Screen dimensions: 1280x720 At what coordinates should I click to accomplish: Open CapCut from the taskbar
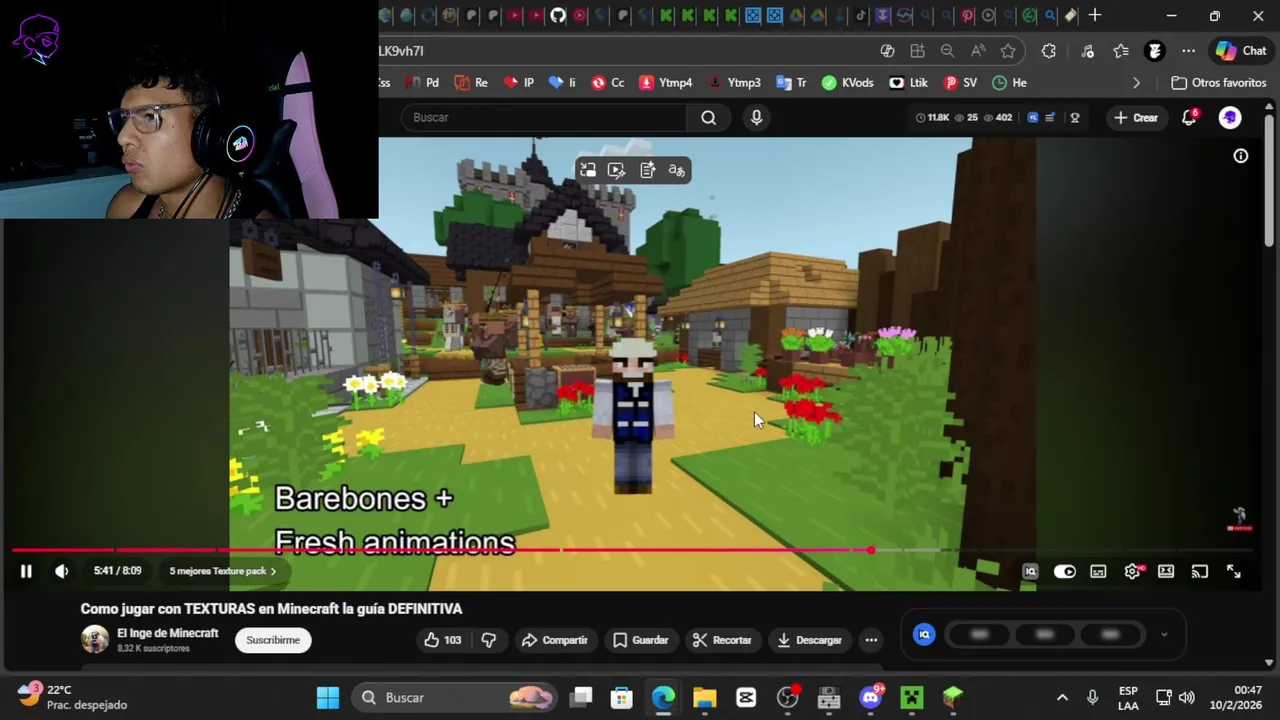746,698
